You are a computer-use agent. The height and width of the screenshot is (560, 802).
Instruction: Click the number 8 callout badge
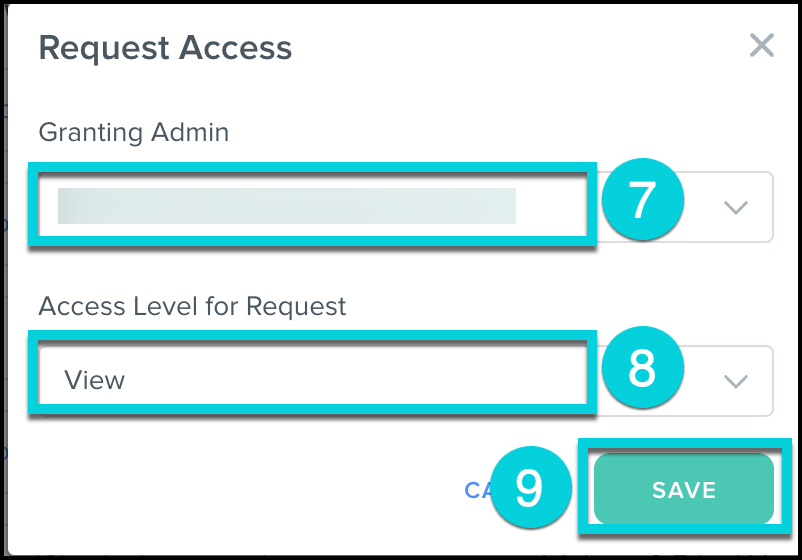coord(641,369)
